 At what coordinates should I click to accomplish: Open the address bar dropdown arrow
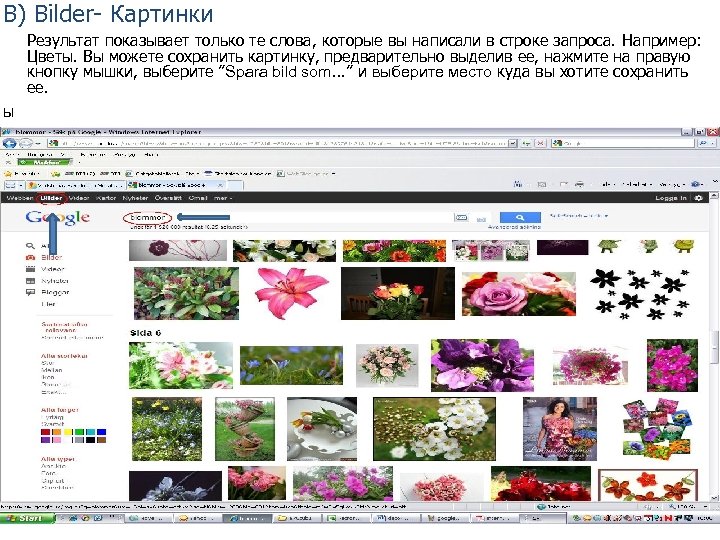(513, 143)
